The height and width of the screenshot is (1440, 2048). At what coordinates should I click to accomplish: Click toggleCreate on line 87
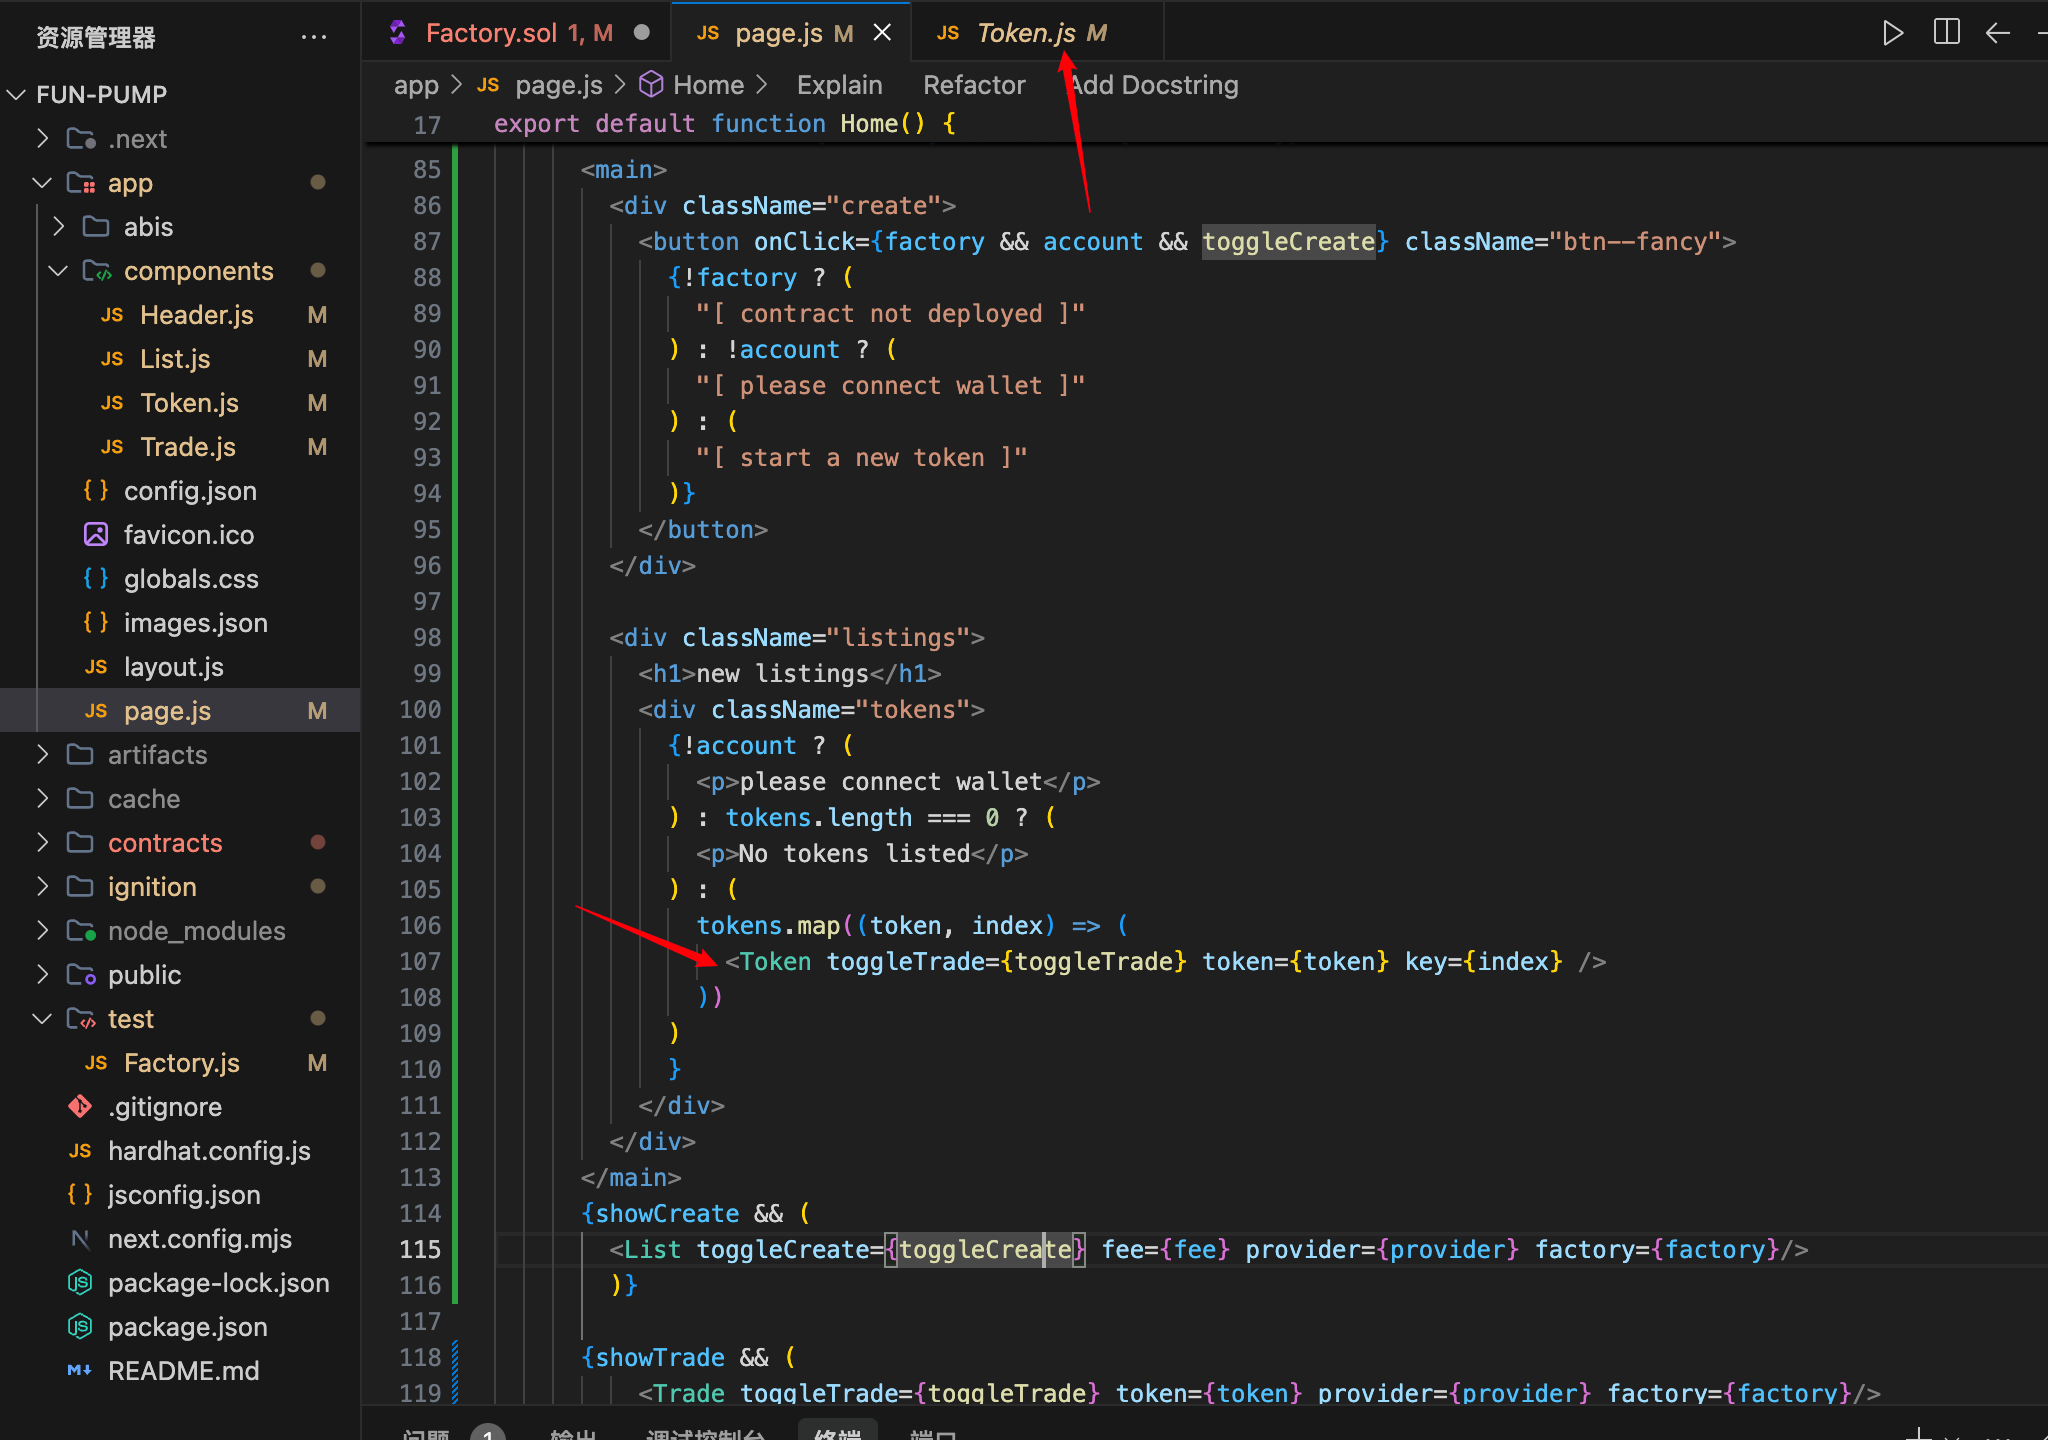click(x=1288, y=241)
